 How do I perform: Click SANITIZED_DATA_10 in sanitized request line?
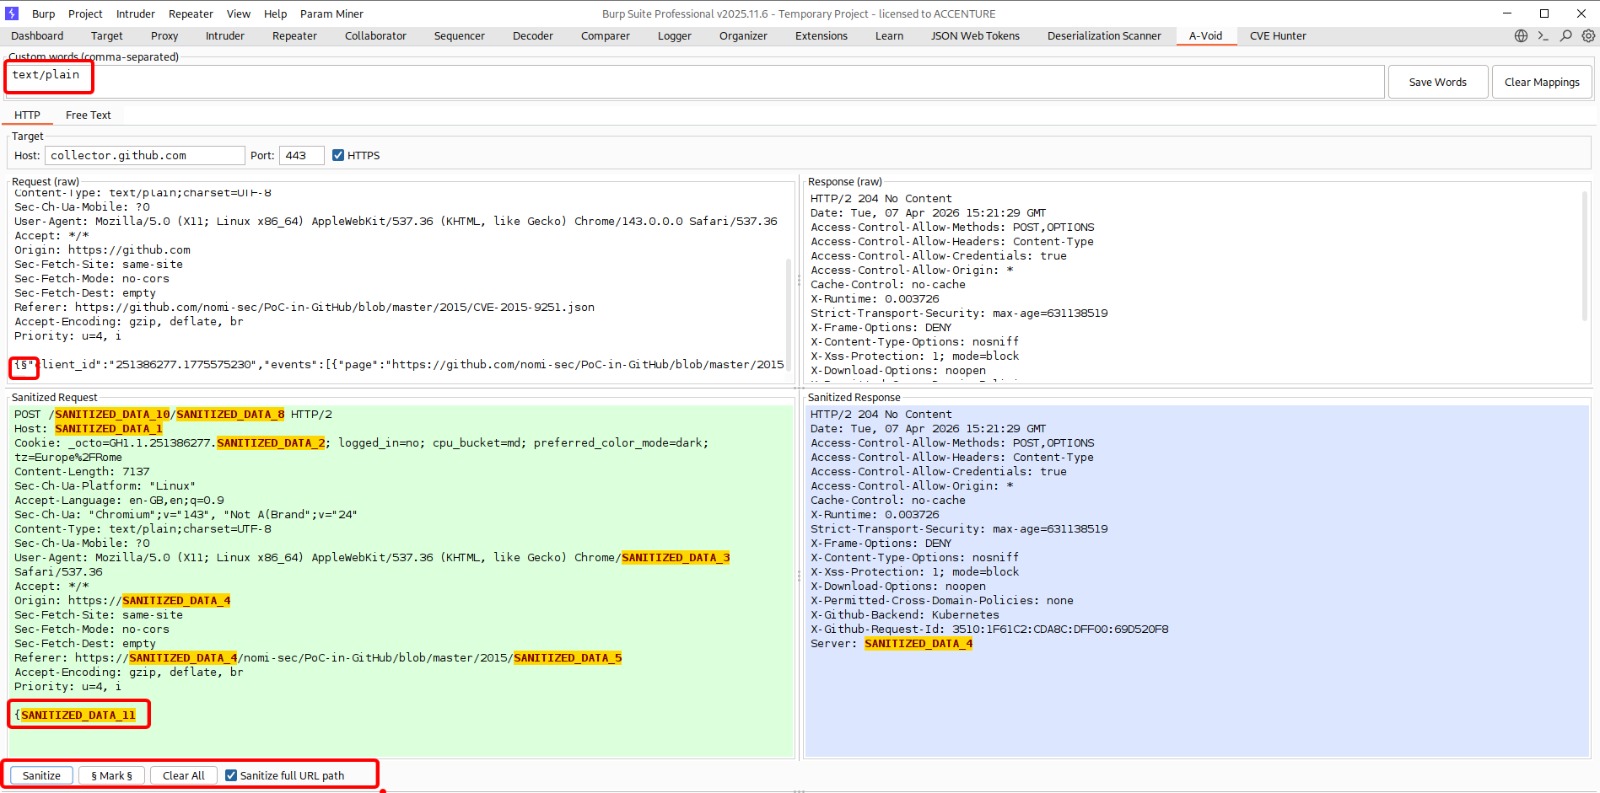pos(112,414)
